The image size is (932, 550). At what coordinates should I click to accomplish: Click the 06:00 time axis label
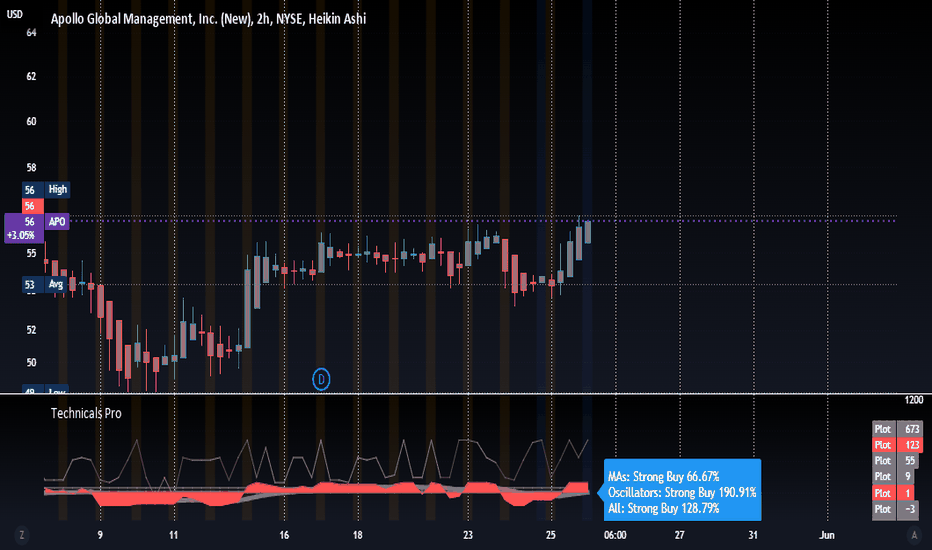coord(615,535)
